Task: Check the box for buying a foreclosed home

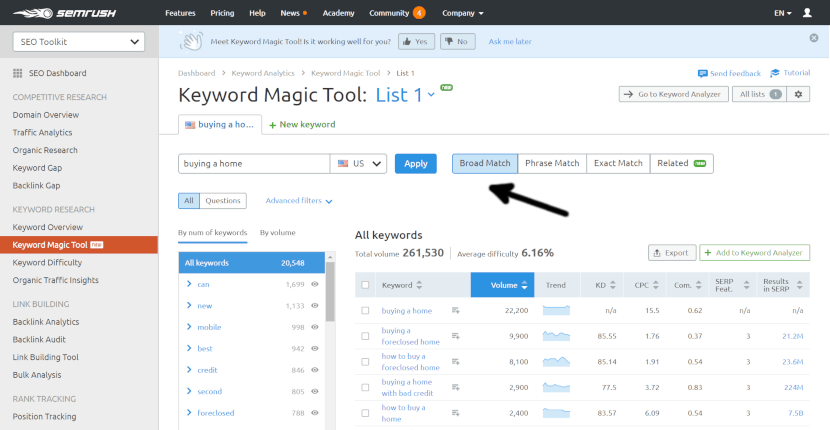Action: [x=365, y=336]
